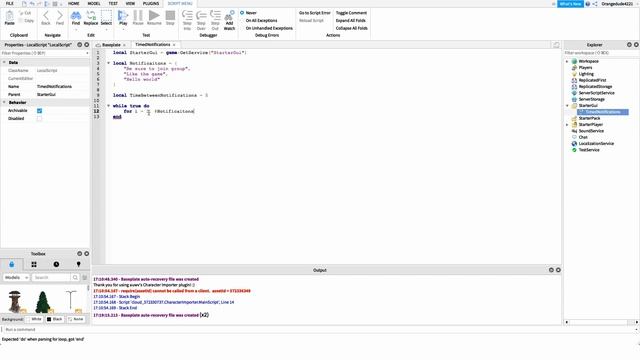
Task: Switch to the Baseplate document tab
Action: pyautogui.click(x=111, y=45)
